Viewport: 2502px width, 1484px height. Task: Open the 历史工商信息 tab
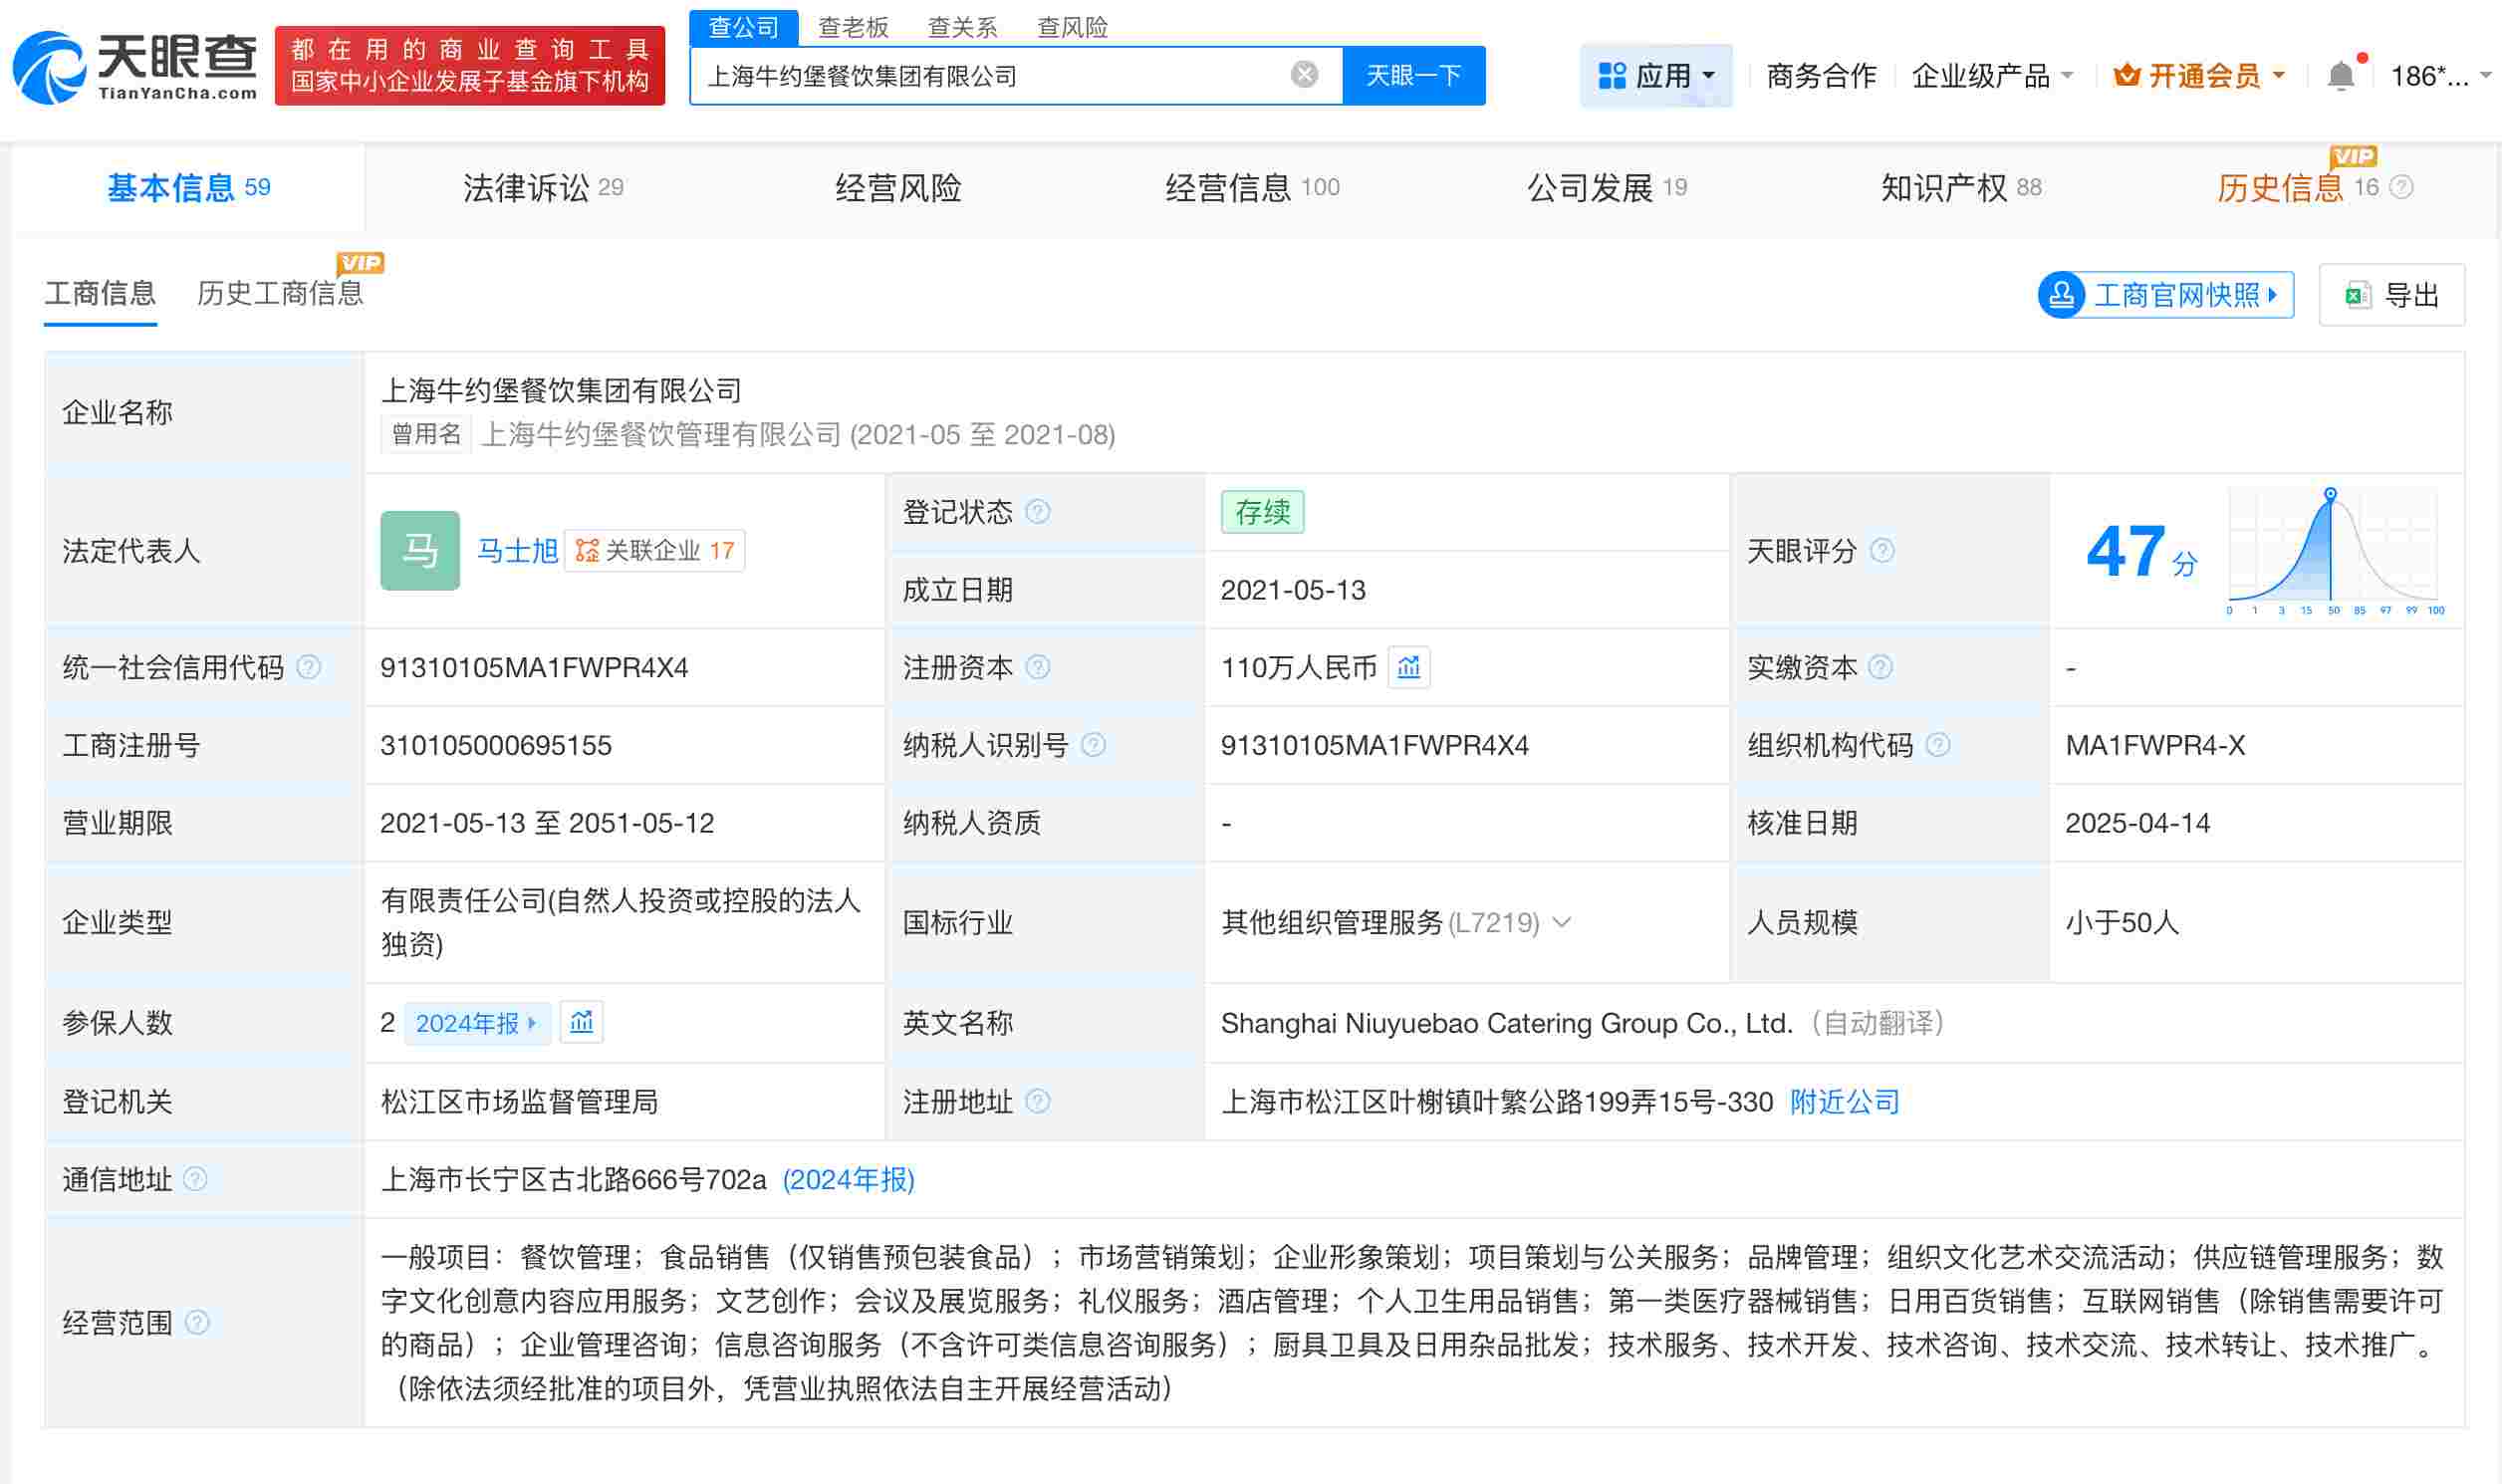tap(281, 294)
